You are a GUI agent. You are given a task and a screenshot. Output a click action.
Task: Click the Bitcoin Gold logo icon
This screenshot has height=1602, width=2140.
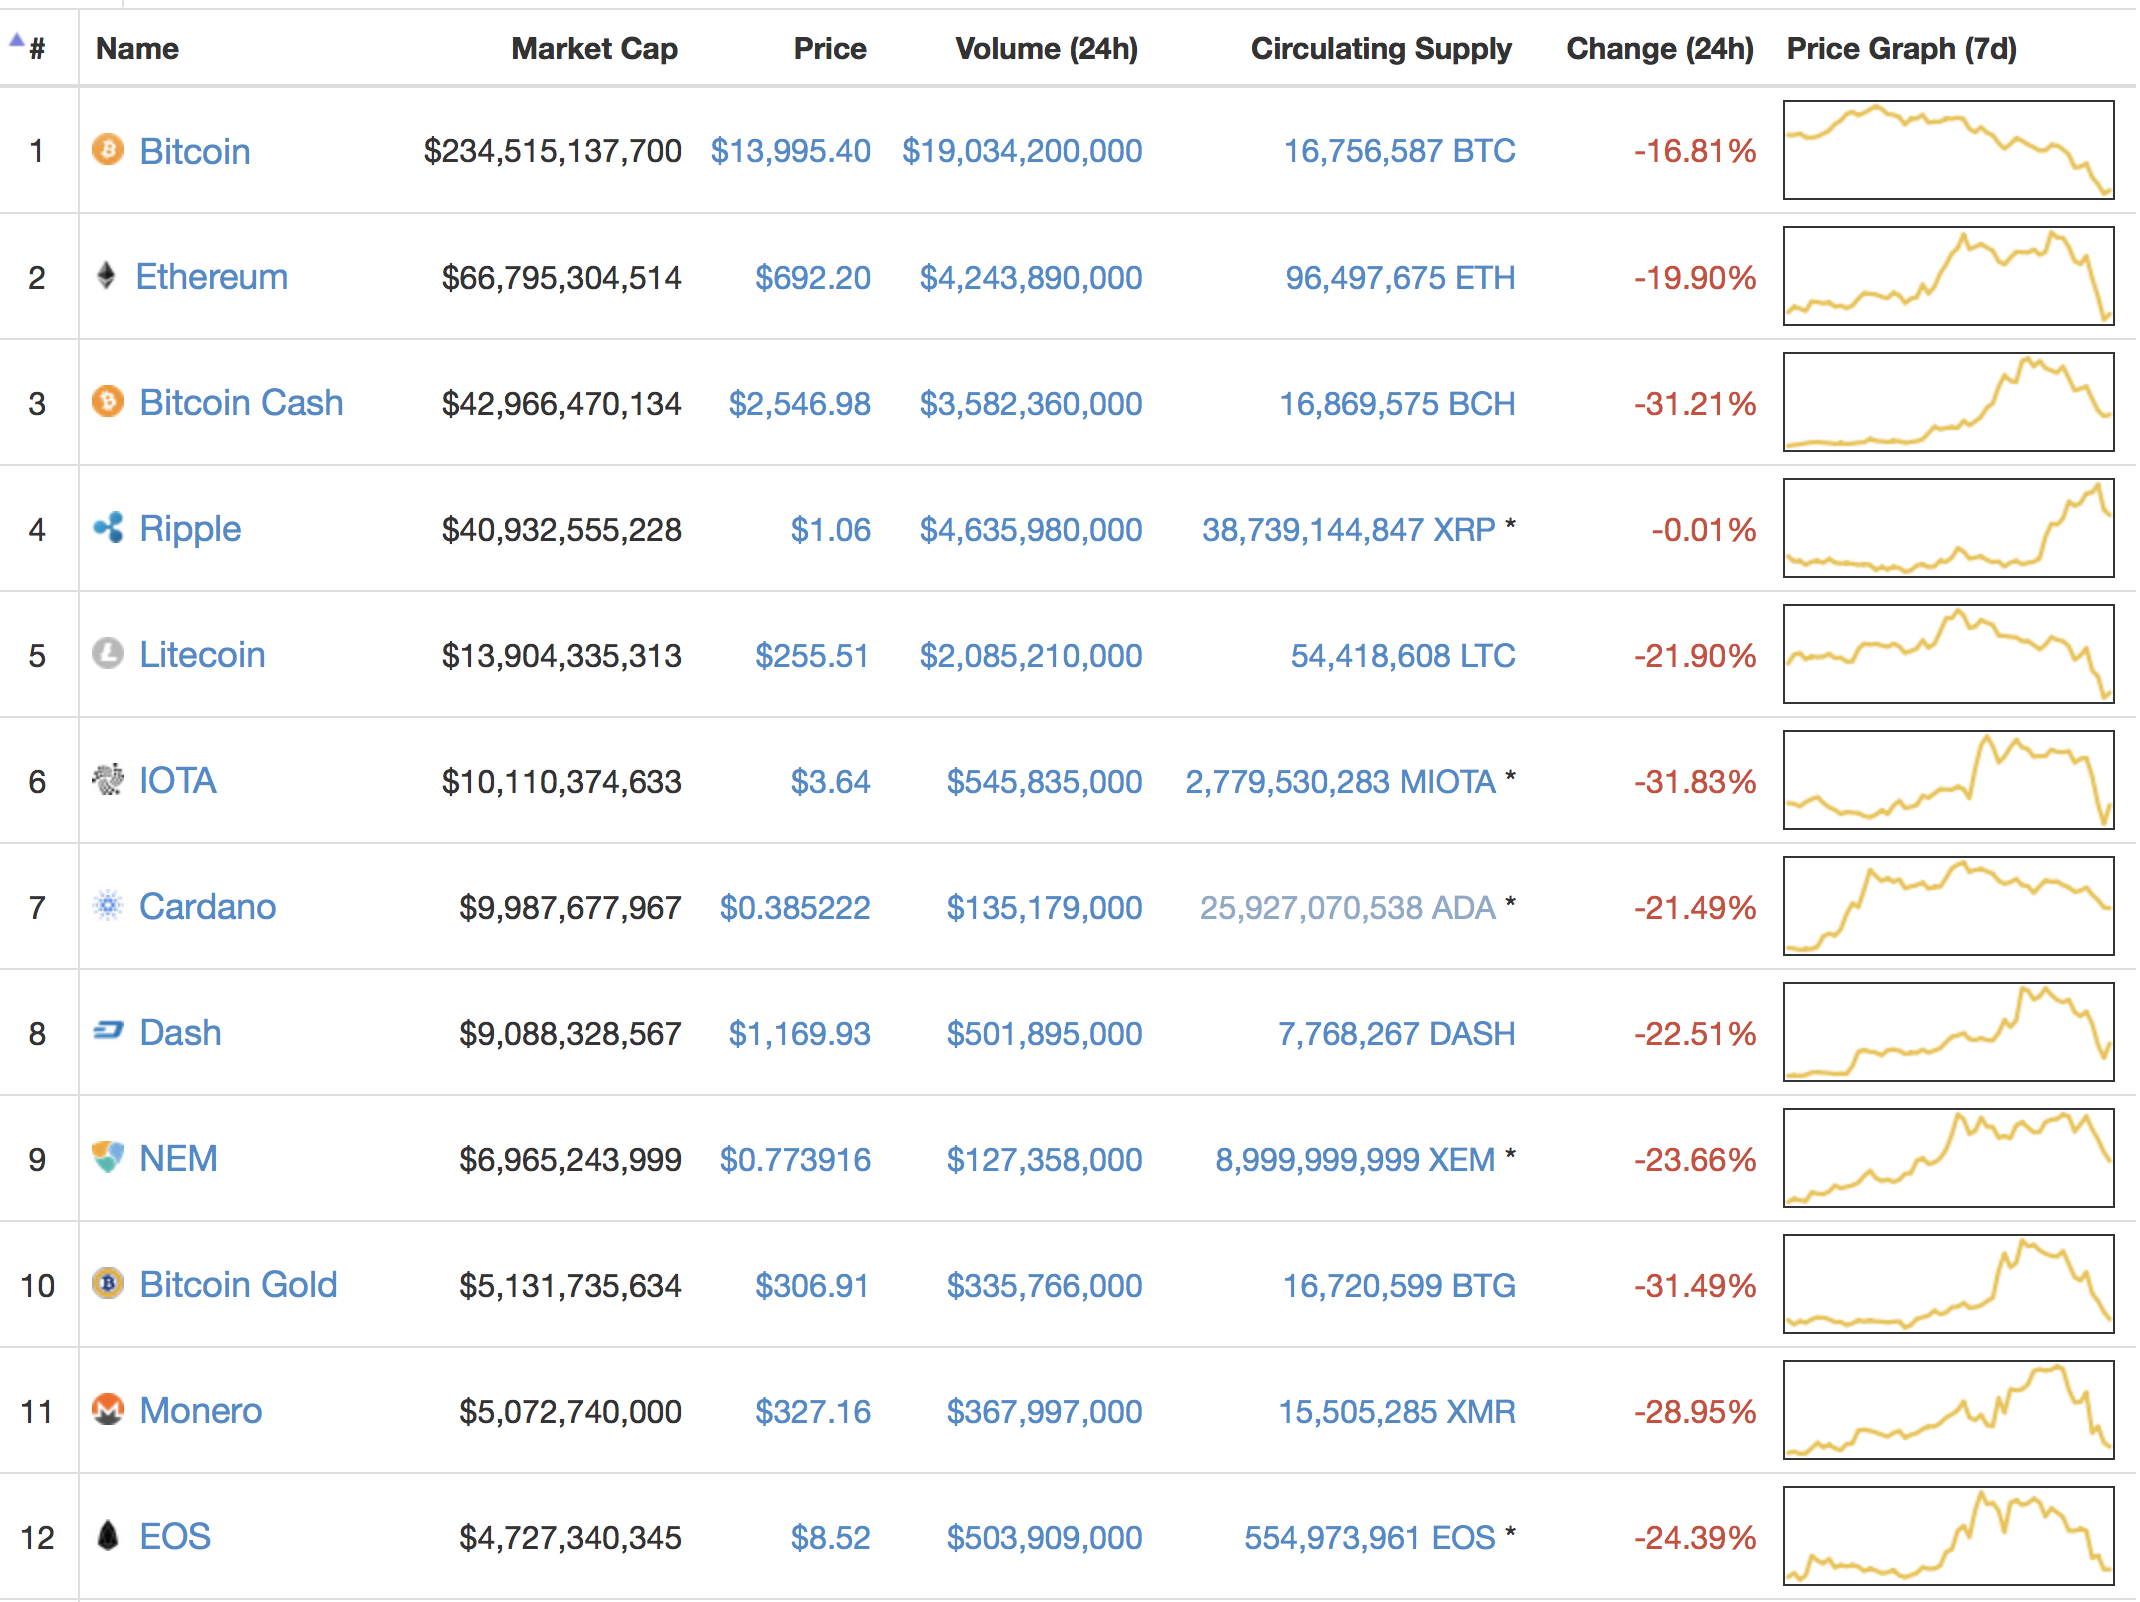[x=108, y=1284]
